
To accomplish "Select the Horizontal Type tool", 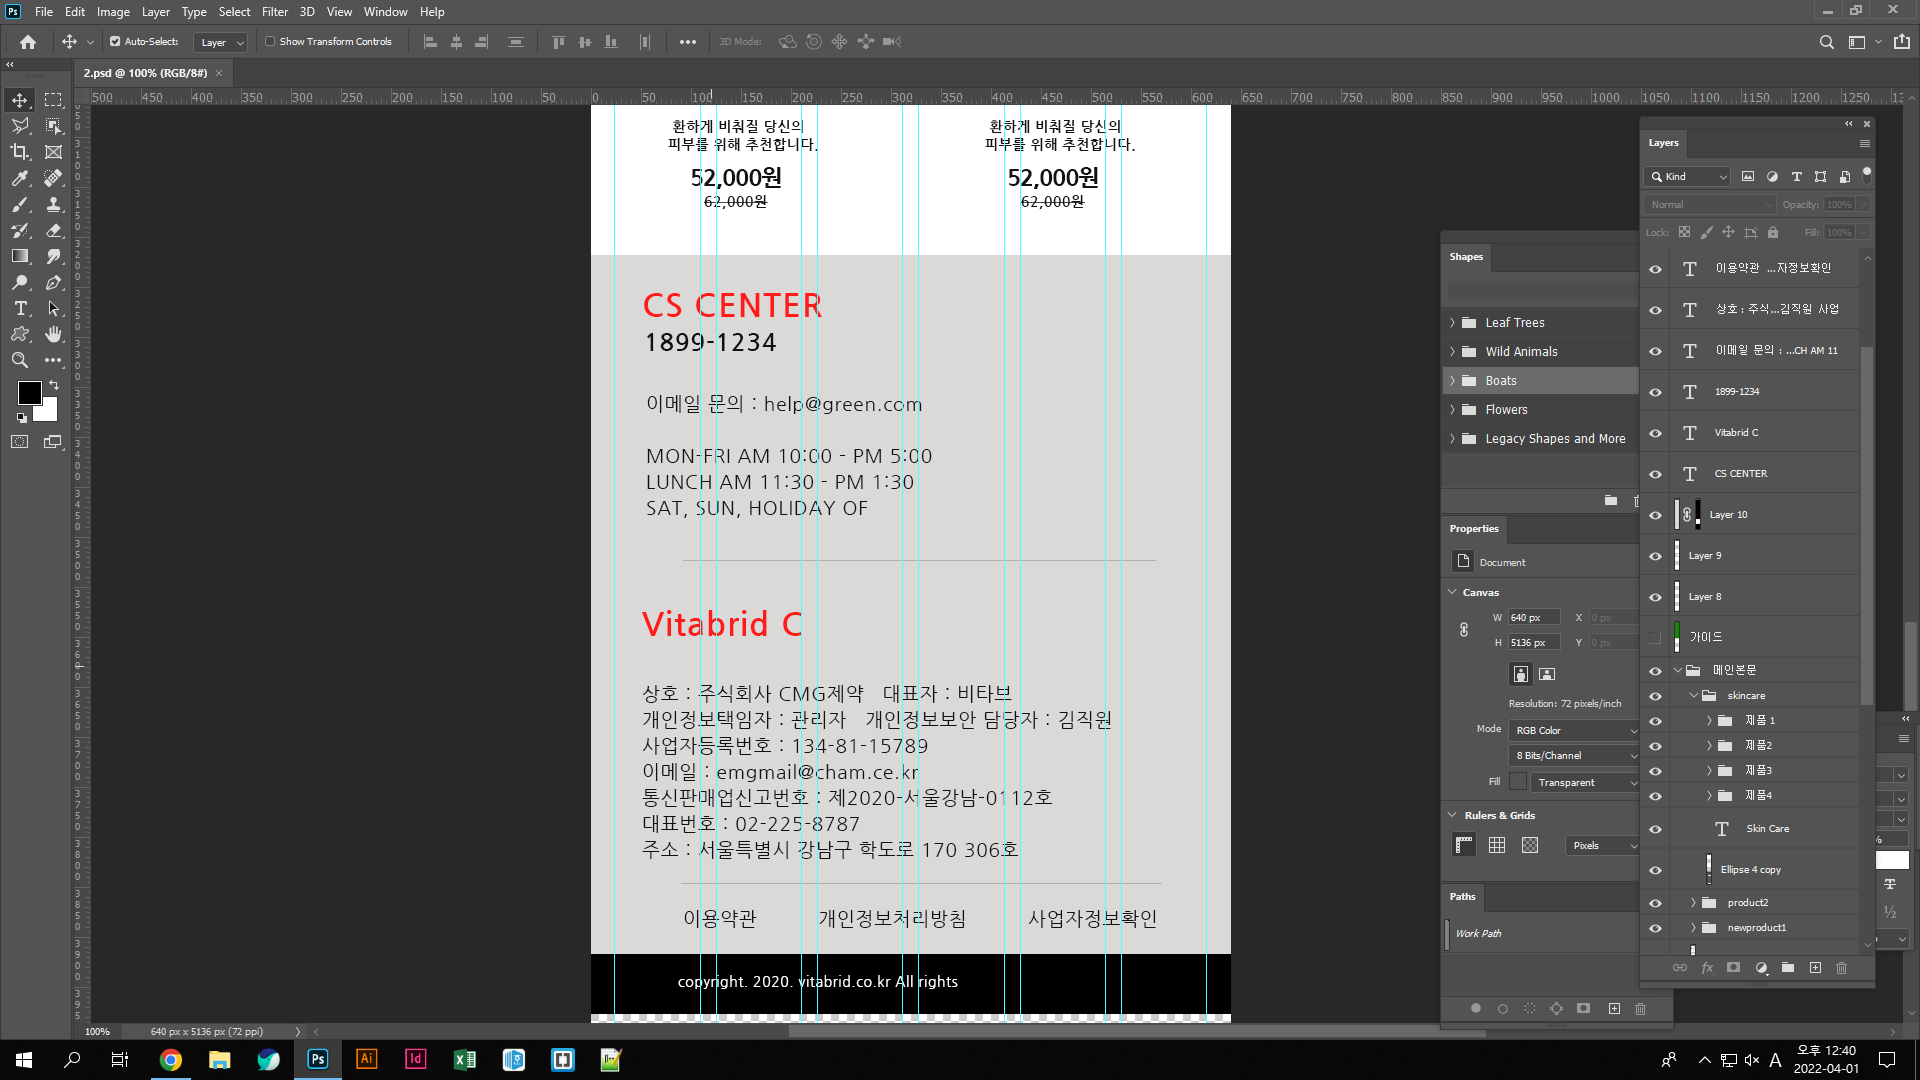I will [x=20, y=309].
